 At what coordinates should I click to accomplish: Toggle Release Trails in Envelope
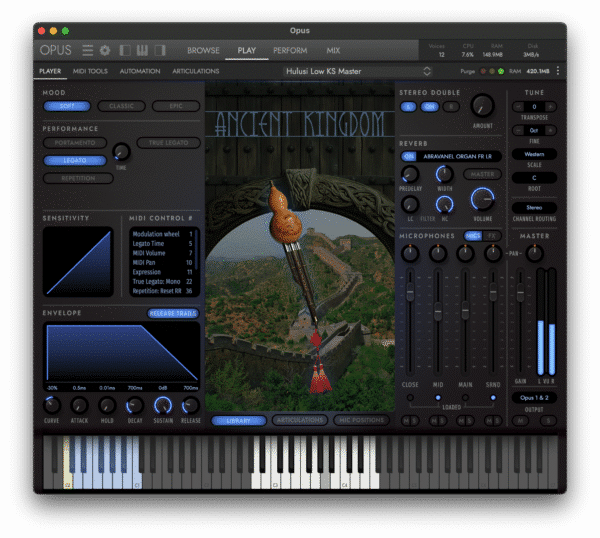[173, 313]
